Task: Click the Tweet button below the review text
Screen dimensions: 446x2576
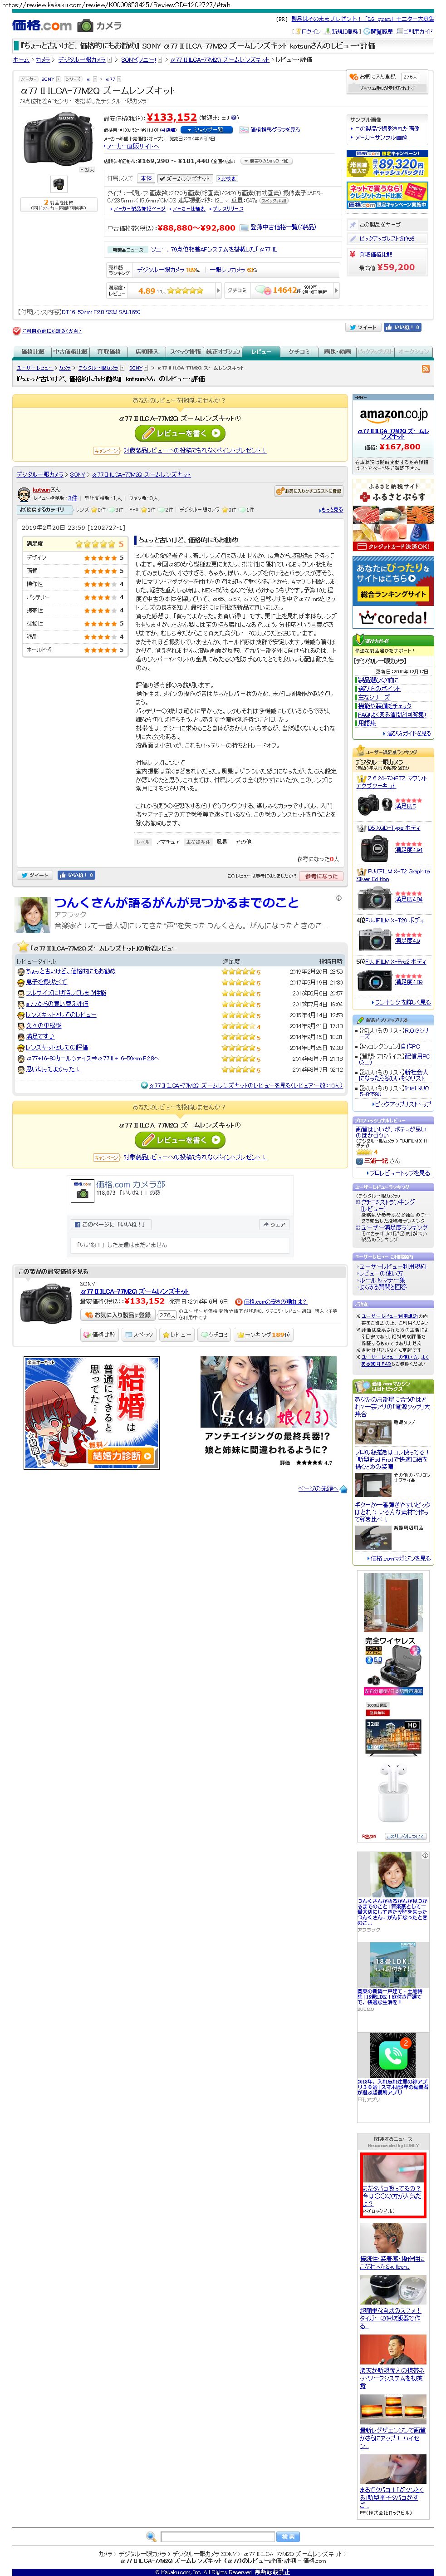Action: coord(35,875)
